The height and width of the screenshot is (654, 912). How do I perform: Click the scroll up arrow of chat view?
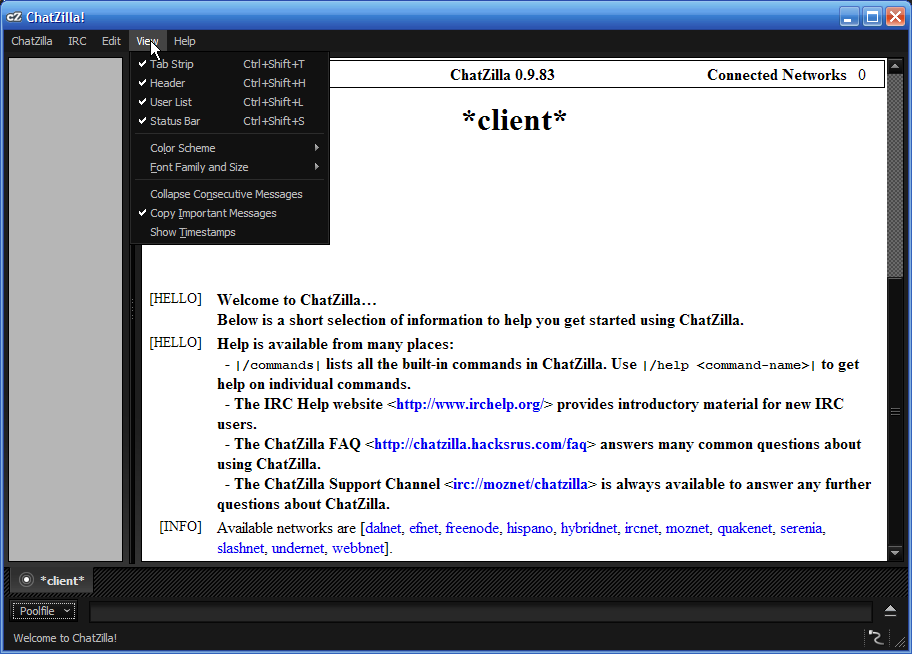tap(895, 65)
